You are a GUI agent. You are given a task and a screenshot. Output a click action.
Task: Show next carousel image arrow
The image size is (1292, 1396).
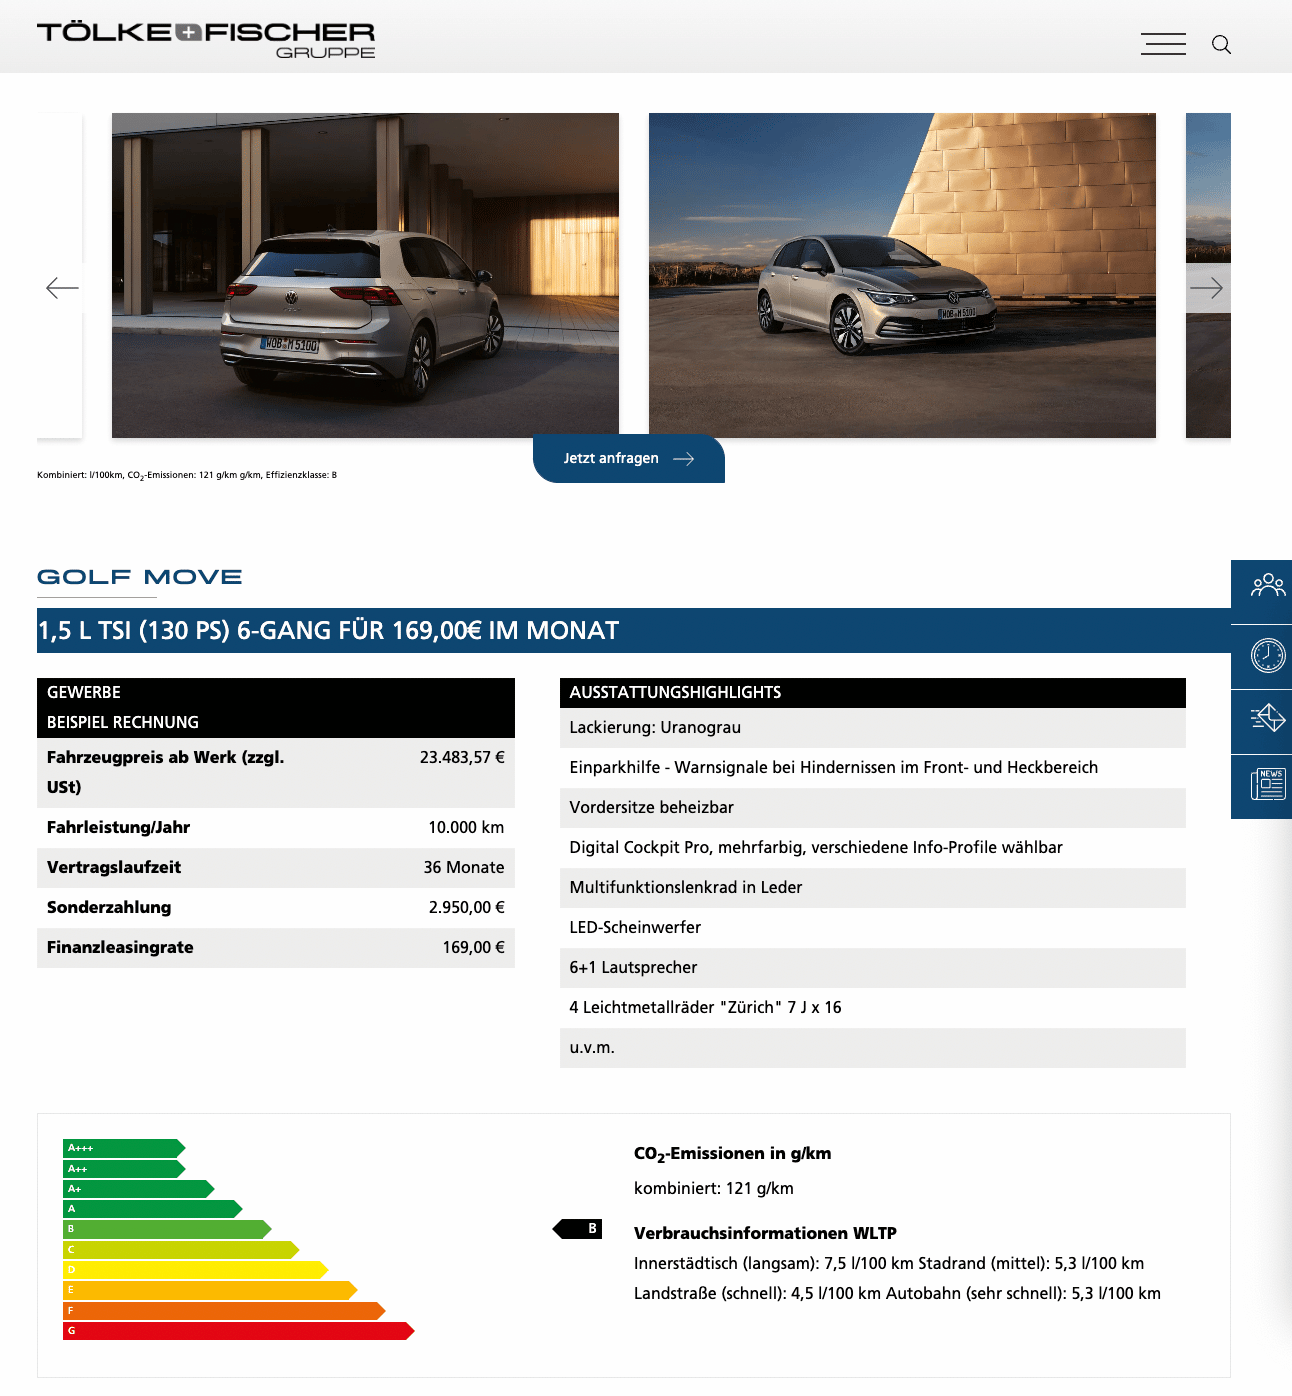(x=1207, y=288)
